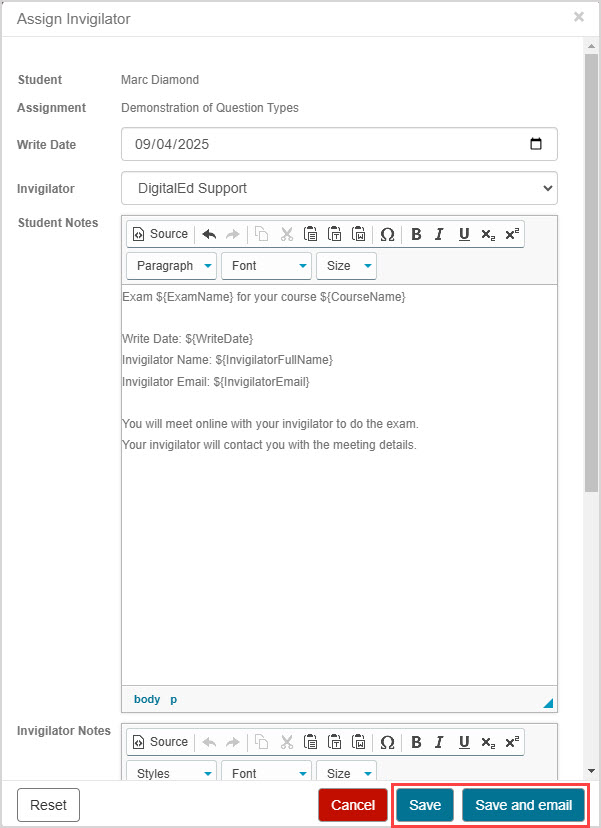601x828 pixels.
Task: Click Bold in Student Notes toolbar
Action: (416, 234)
